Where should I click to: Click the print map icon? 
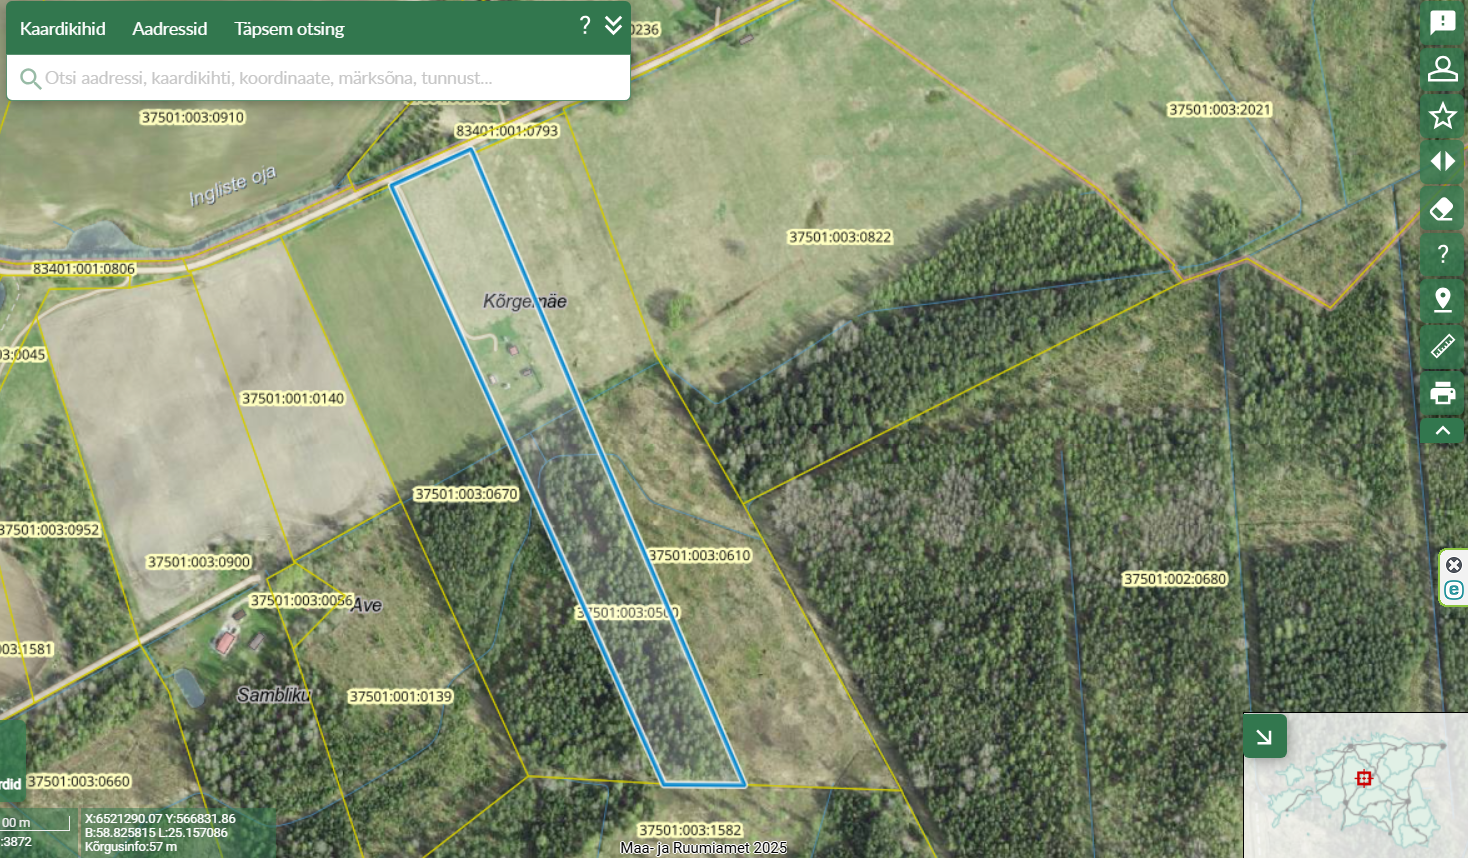1442,393
